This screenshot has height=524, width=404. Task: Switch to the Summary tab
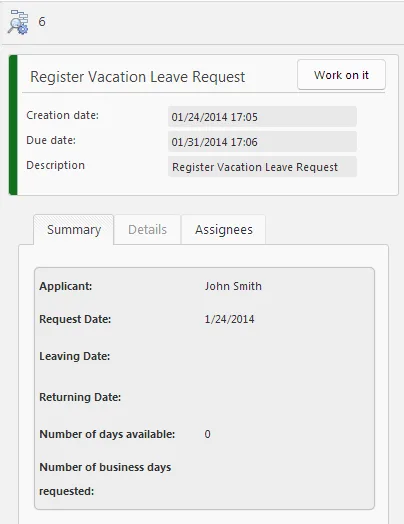[74, 230]
